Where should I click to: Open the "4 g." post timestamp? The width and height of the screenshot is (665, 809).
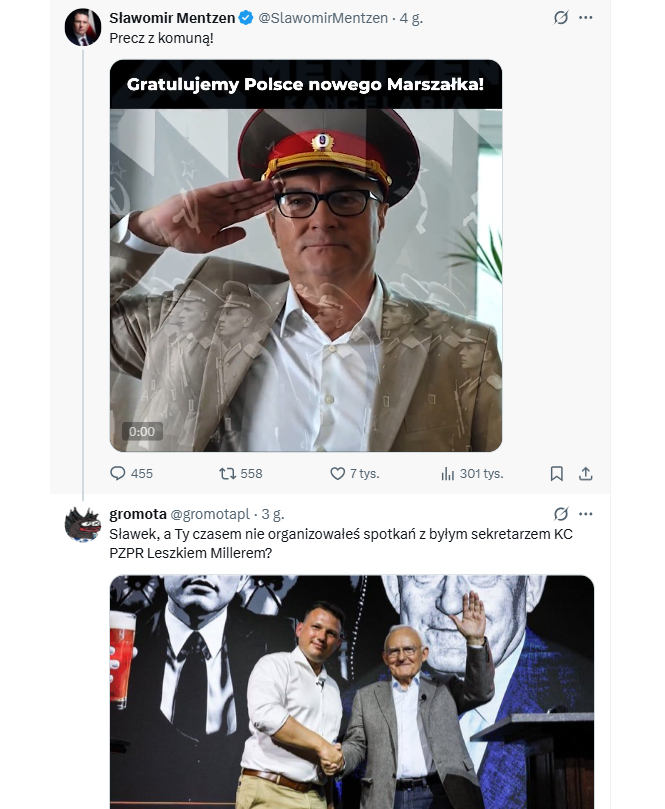pyautogui.click(x=411, y=18)
